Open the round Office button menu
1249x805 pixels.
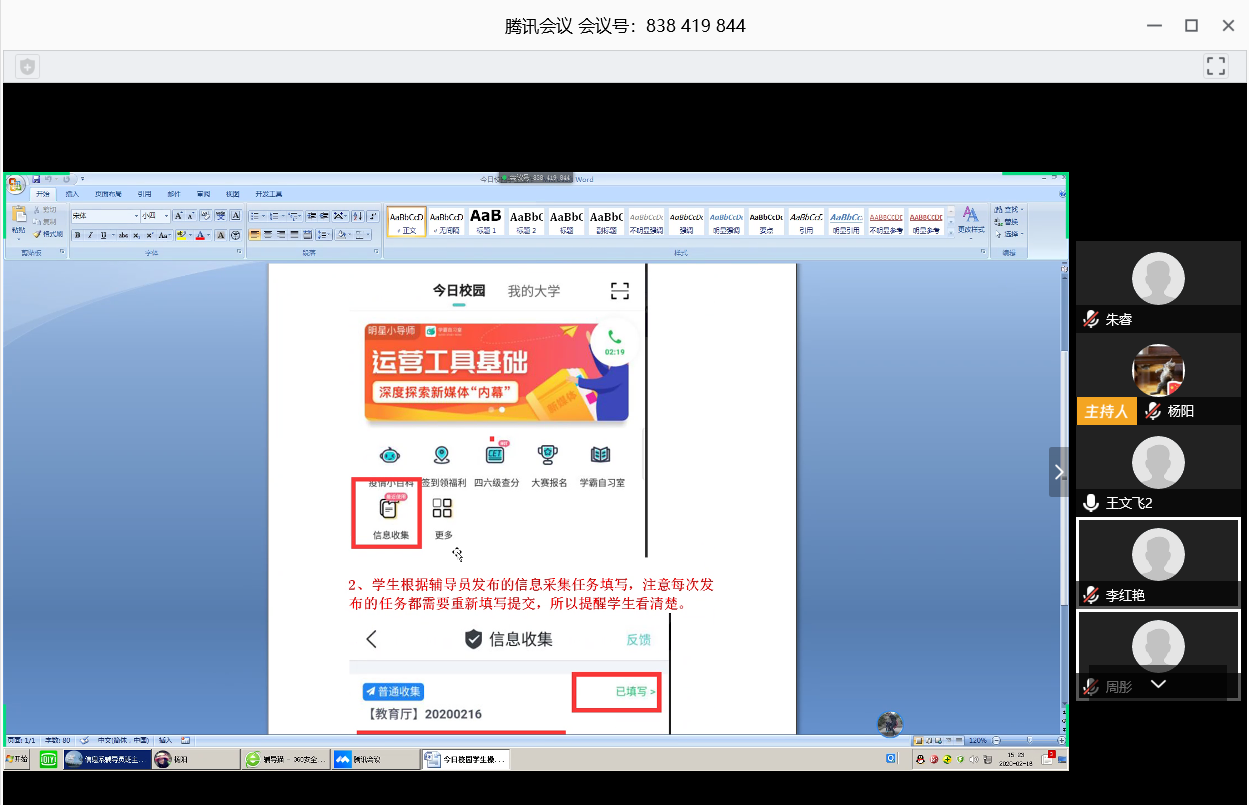pos(15,184)
